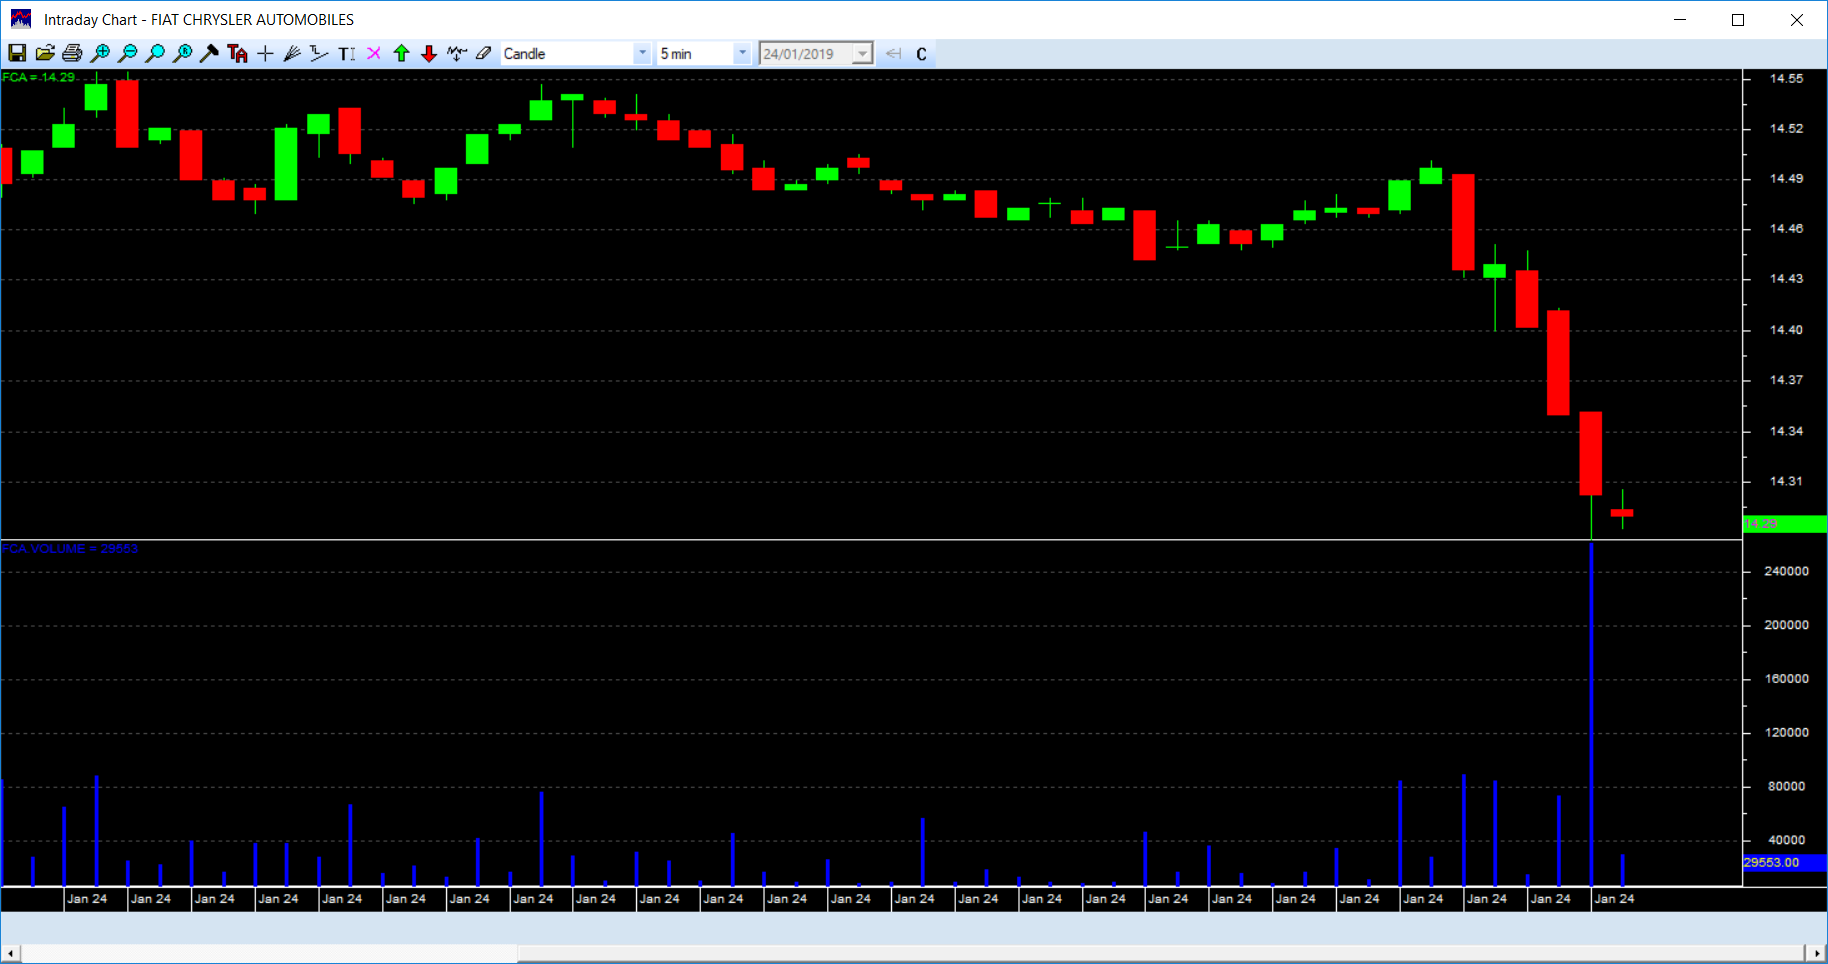Print the chart with the printer icon
This screenshot has width=1828, height=964.
coord(72,53)
